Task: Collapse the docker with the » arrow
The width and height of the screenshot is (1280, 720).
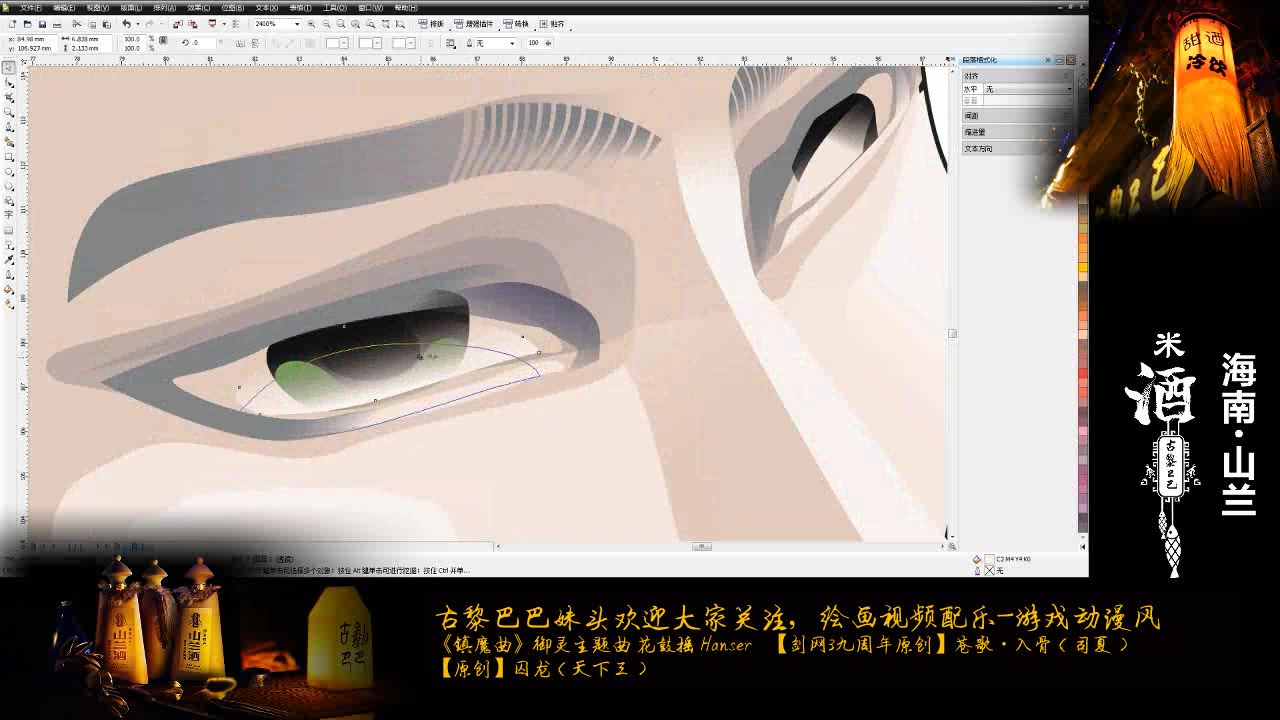Action: click(1048, 60)
